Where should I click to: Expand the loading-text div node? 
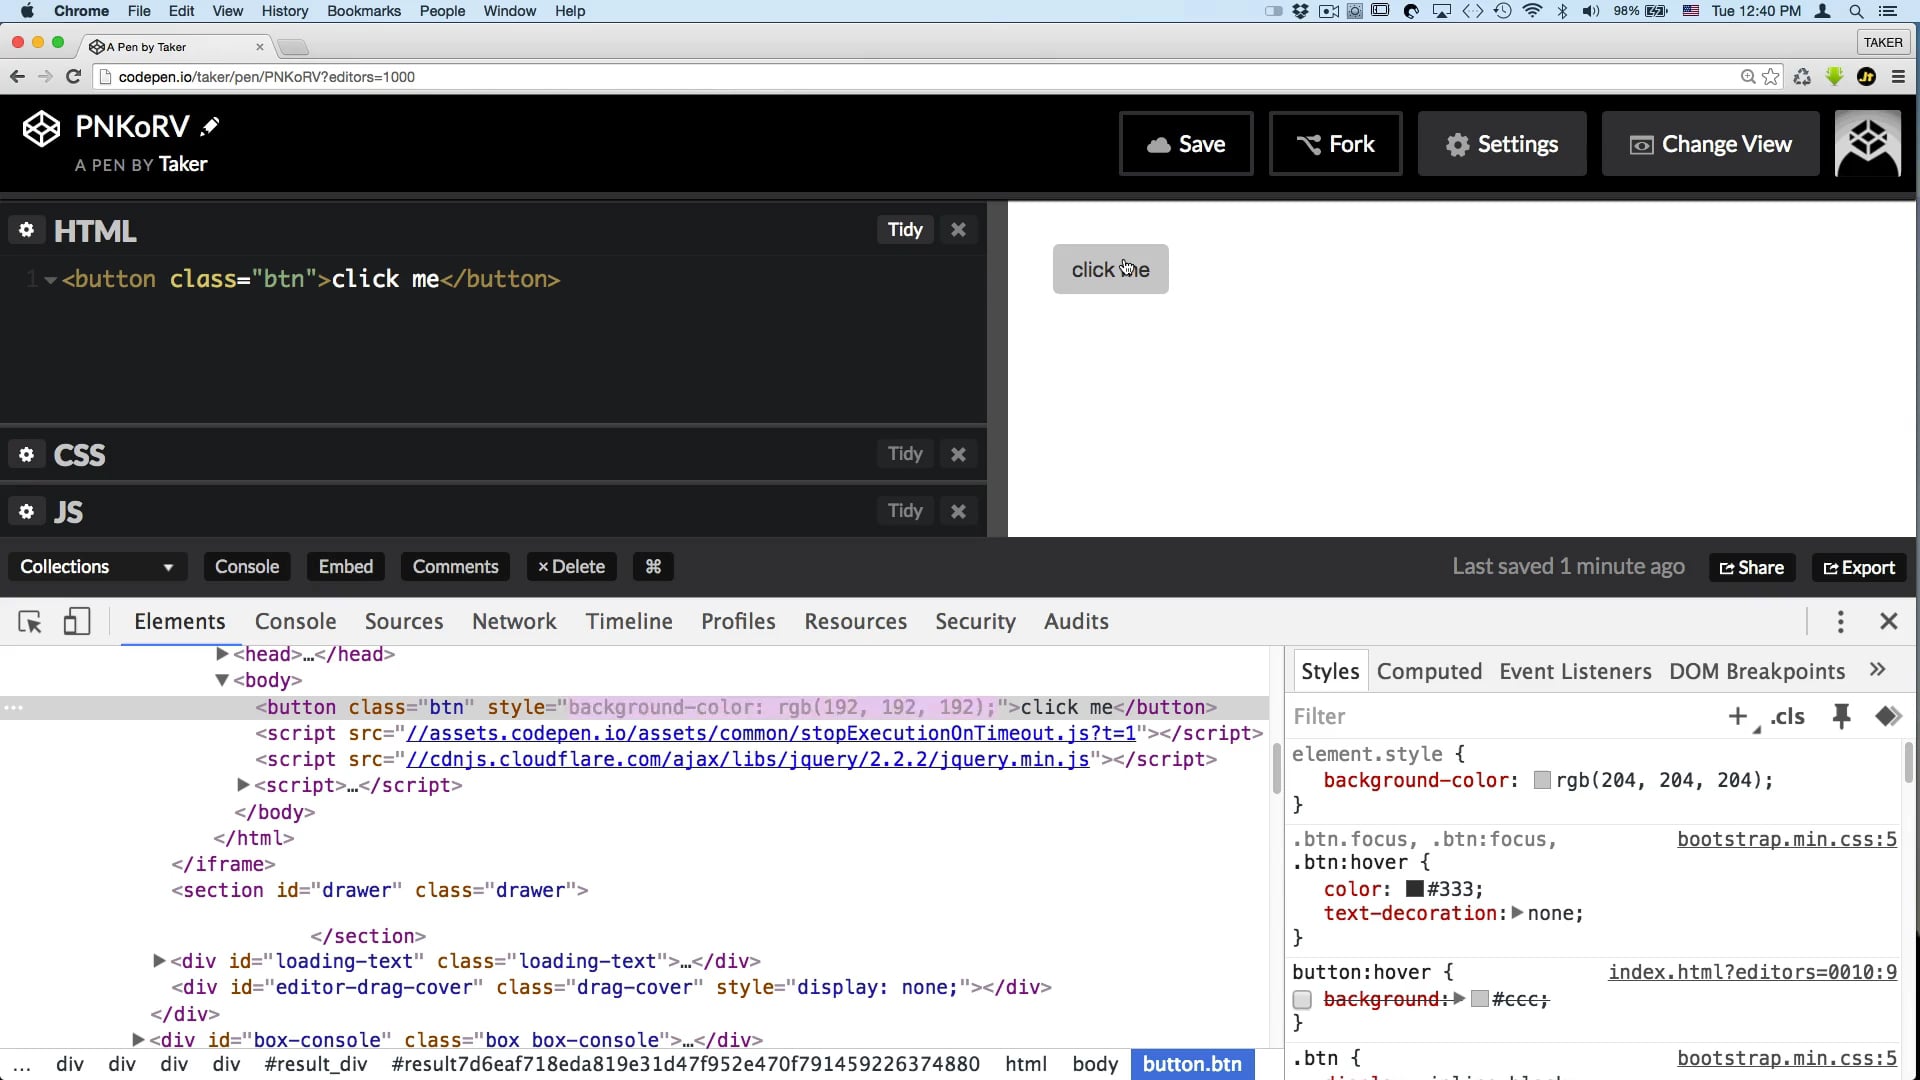[x=158, y=961]
